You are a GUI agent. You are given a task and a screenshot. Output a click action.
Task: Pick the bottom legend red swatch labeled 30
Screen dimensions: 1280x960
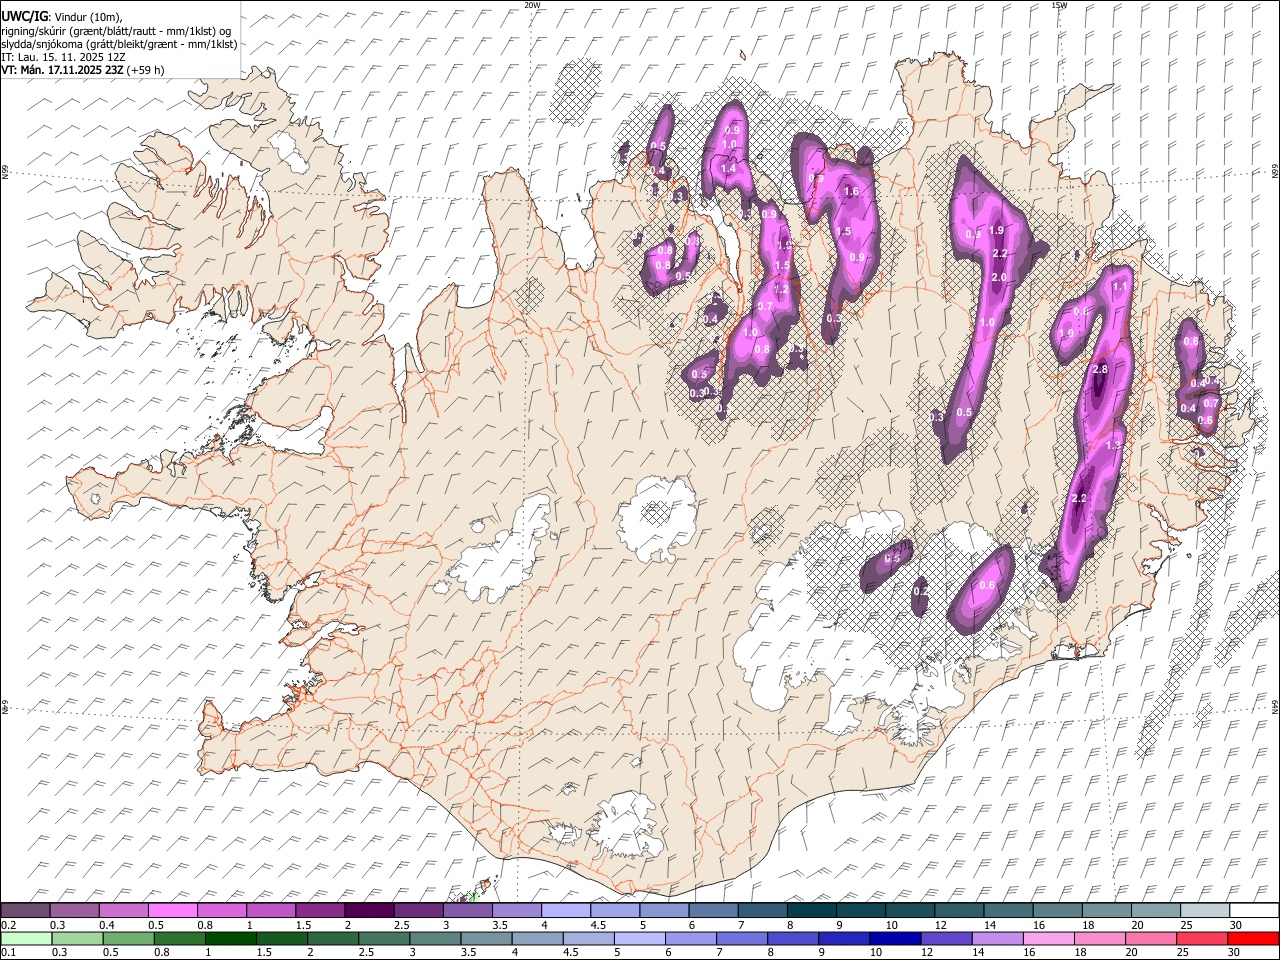1252,938
